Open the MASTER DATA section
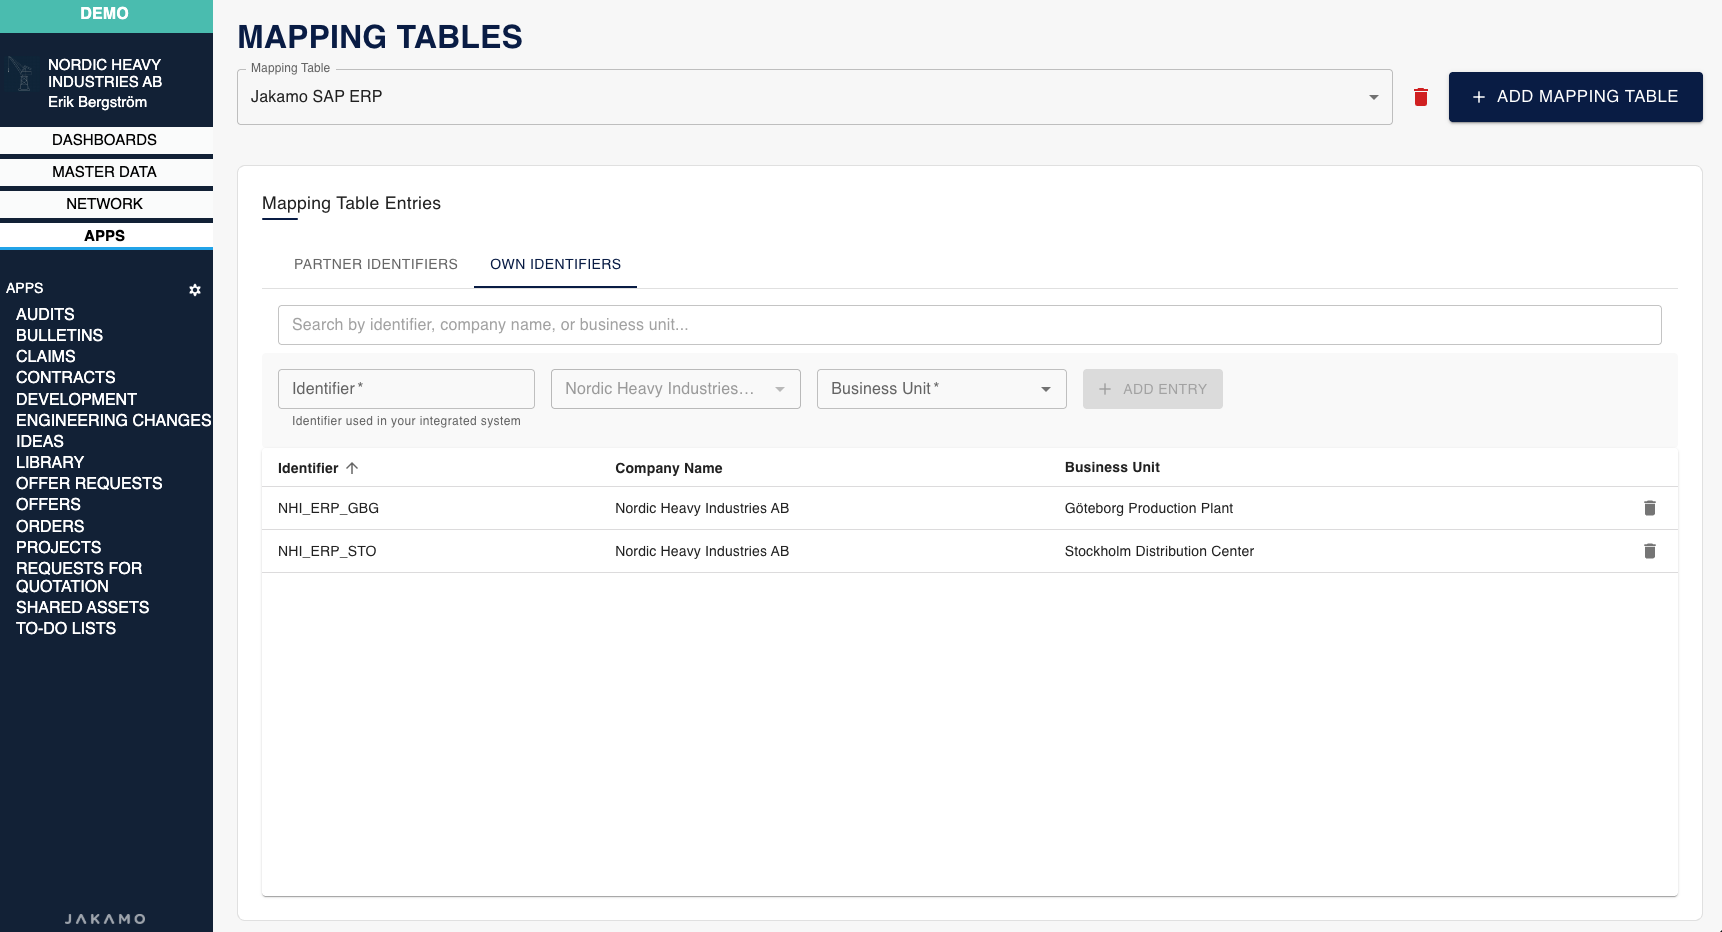 coord(104,171)
